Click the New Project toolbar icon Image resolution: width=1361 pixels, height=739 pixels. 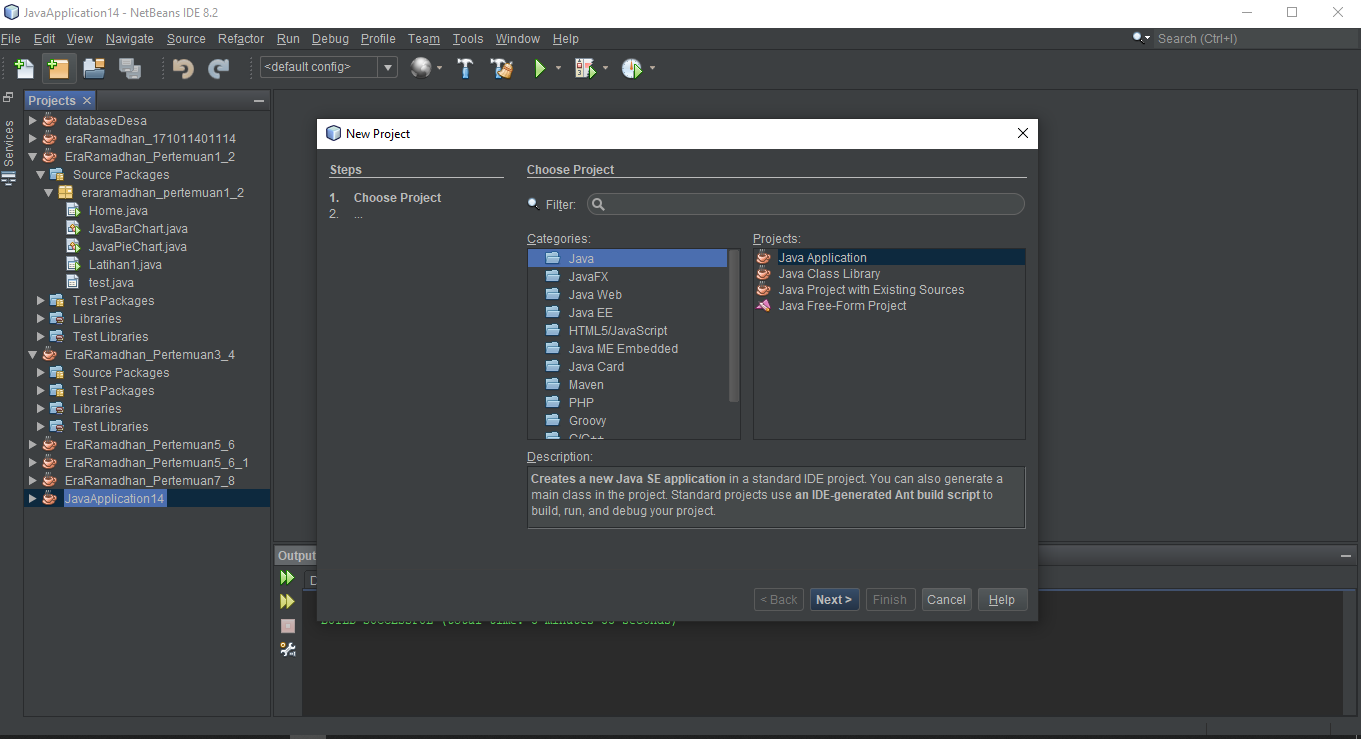pyautogui.click(x=59, y=68)
